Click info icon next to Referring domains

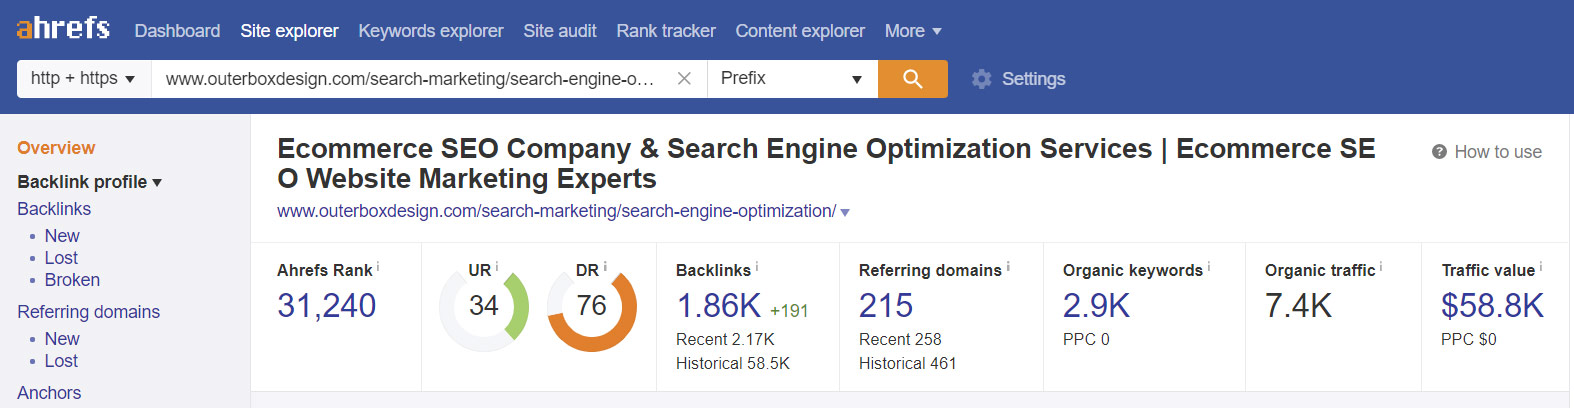click(1008, 268)
